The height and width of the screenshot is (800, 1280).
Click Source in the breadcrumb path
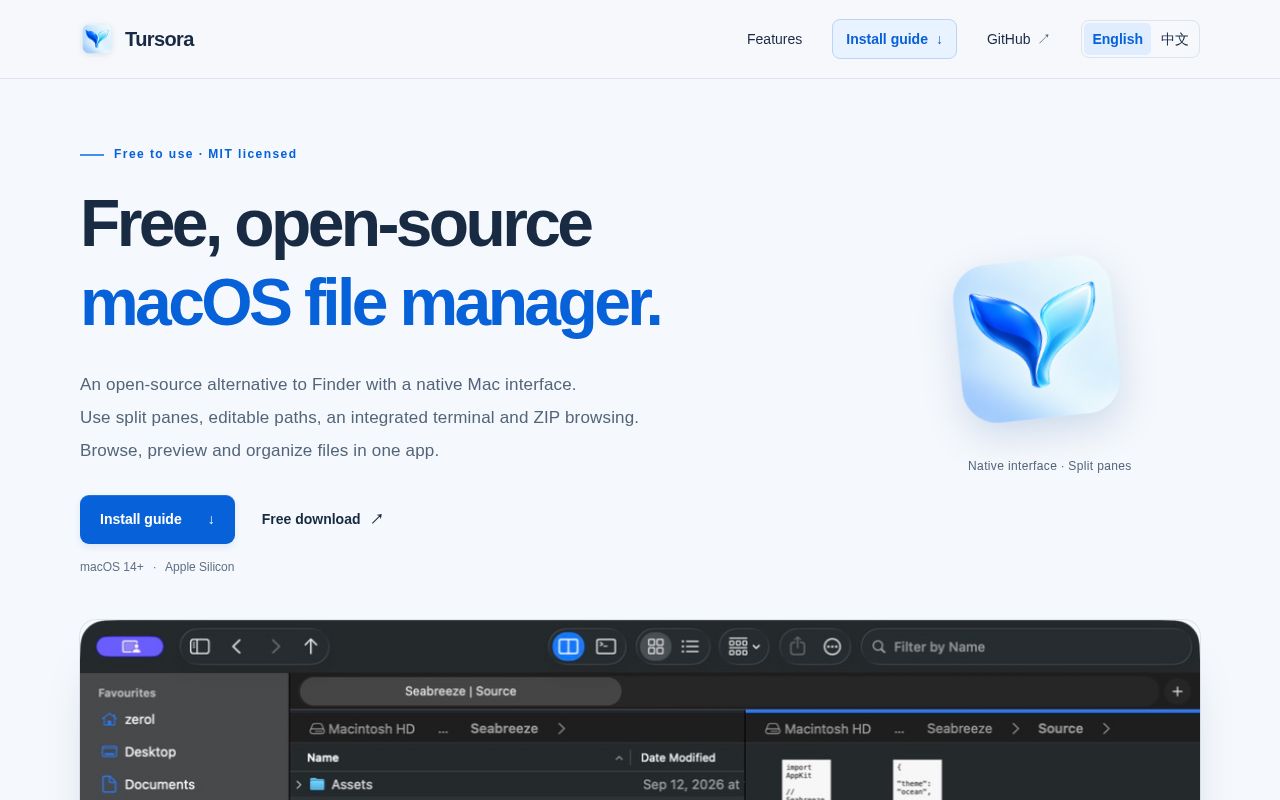coord(1060,729)
